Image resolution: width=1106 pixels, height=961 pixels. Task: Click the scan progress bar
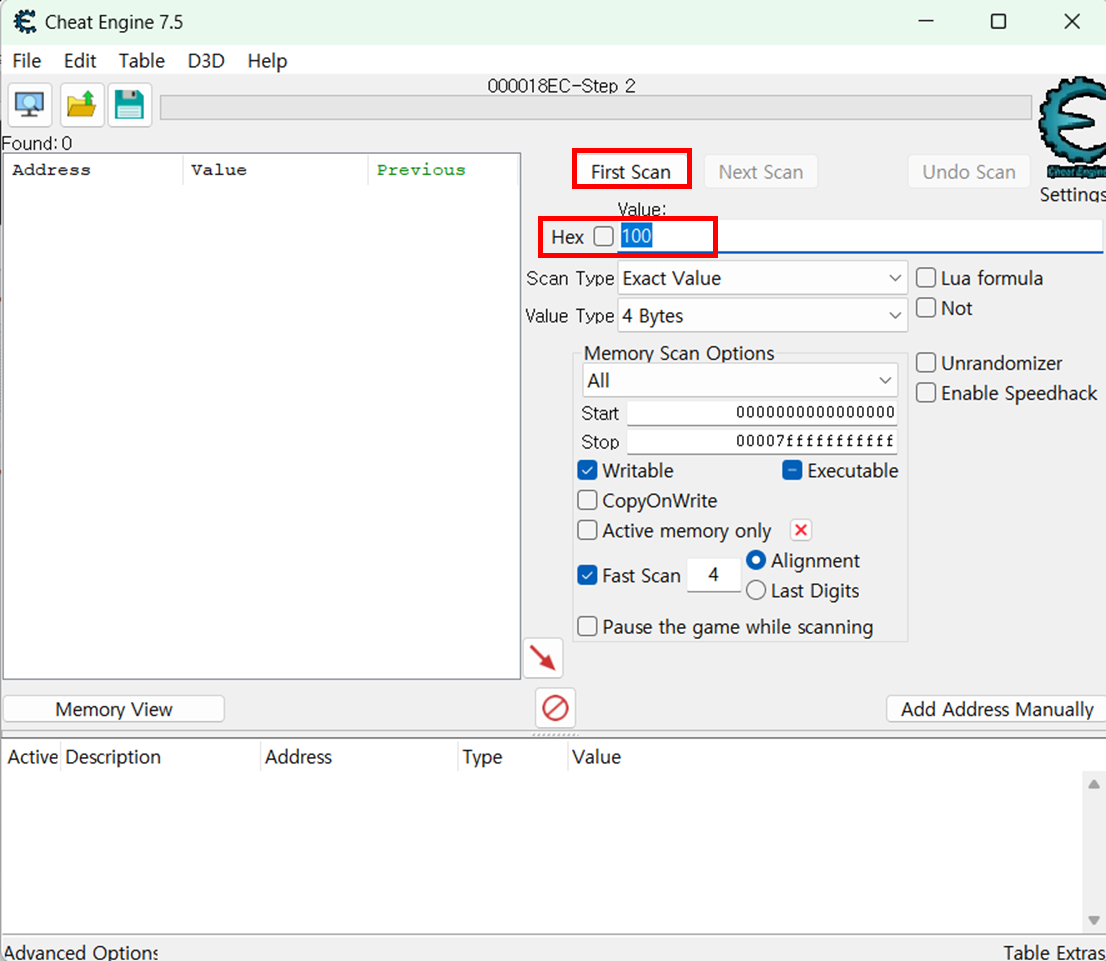tap(595, 107)
